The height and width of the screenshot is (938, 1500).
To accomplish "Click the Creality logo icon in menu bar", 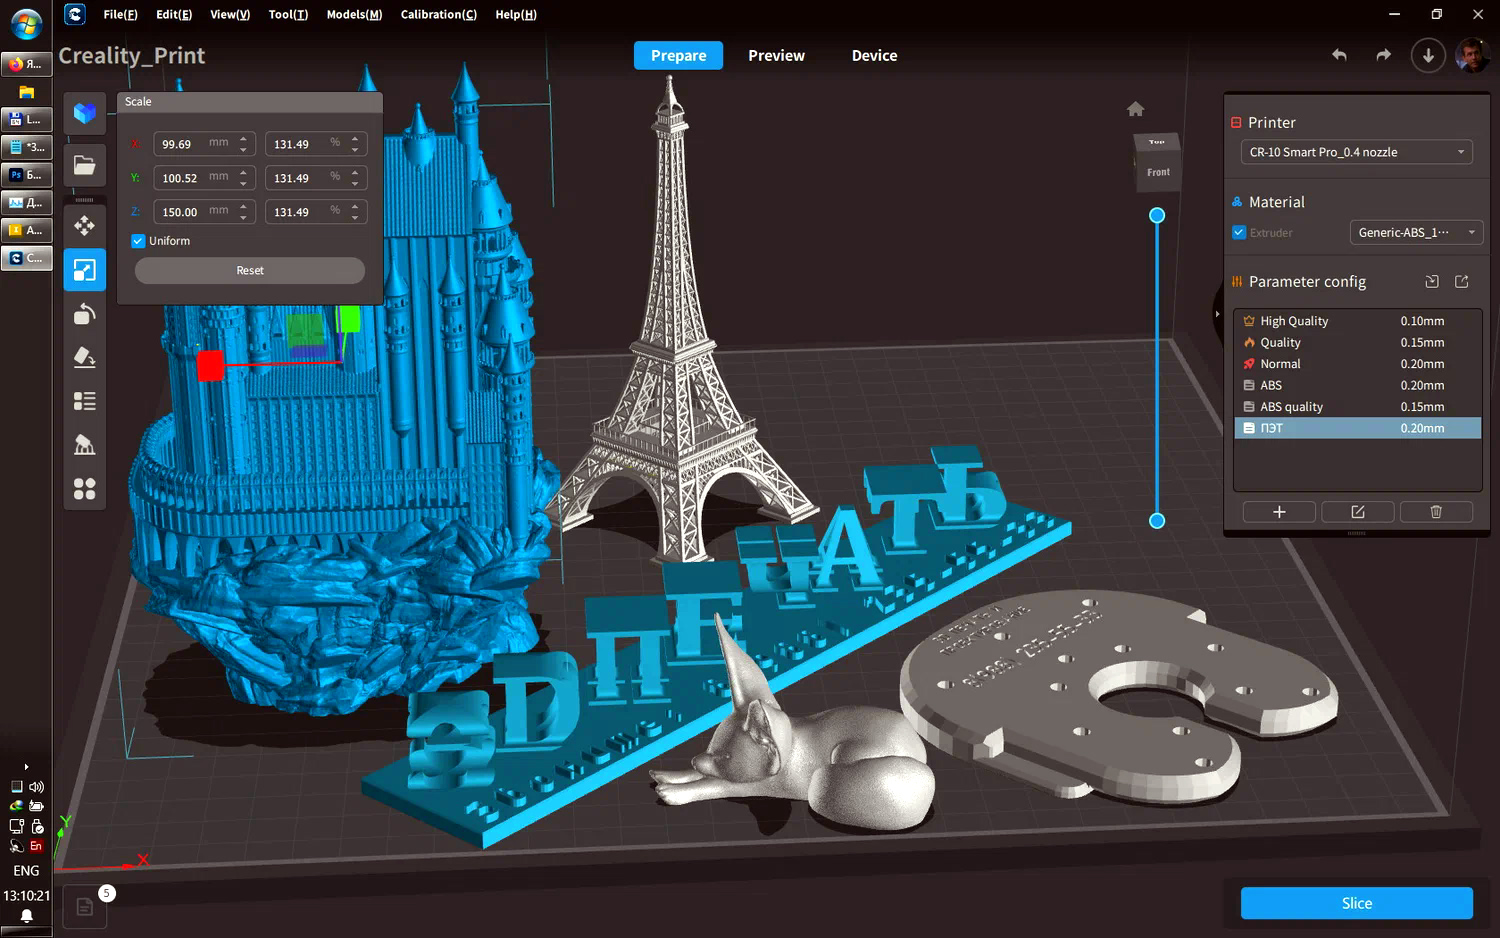I will pos(75,14).
